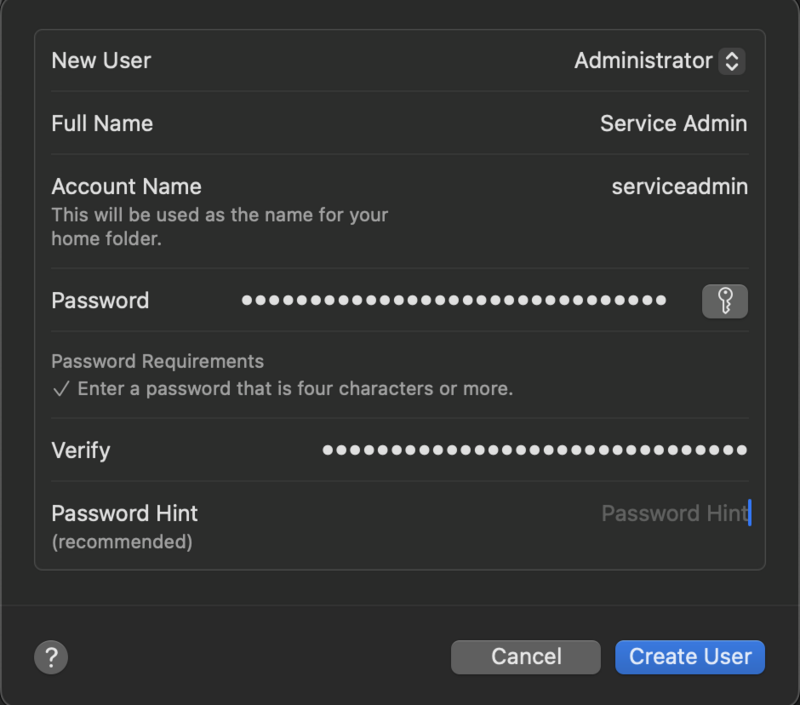The width and height of the screenshot is (800, 705).
Task: Click the key icon beside Password field
Action: pyautogui.click(x=724, y=301)
